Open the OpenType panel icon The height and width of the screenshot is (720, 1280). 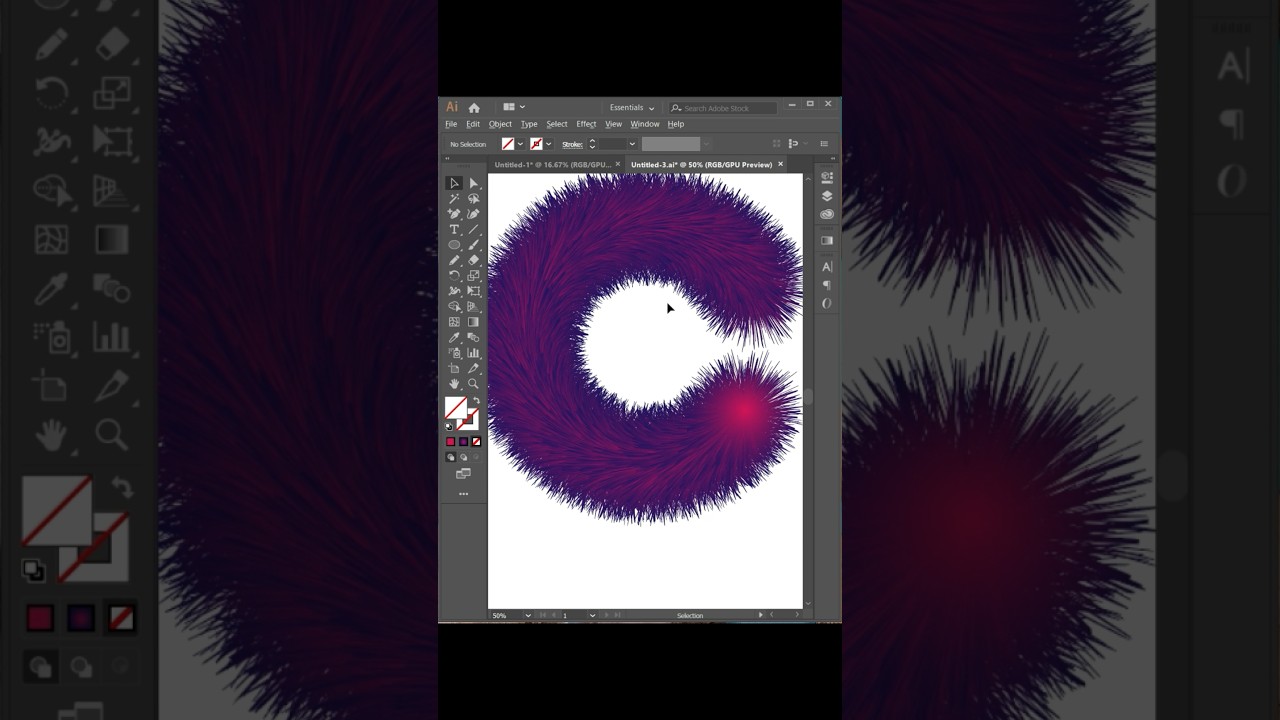[x=827, y=303]
